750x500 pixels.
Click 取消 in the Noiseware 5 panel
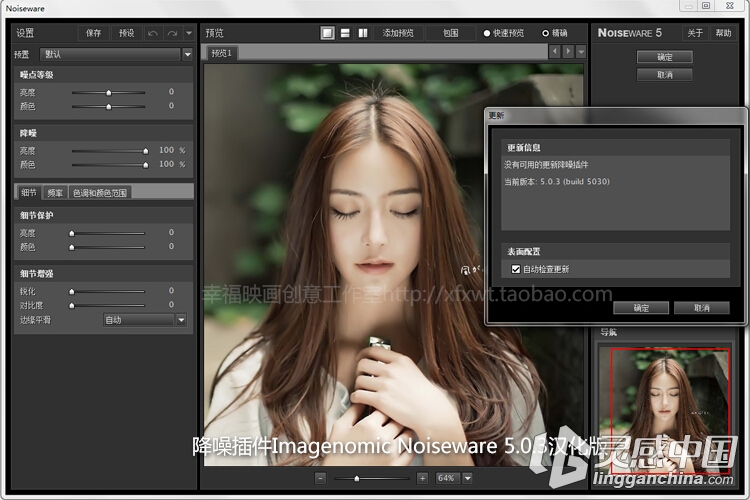(x=665, y=75)
